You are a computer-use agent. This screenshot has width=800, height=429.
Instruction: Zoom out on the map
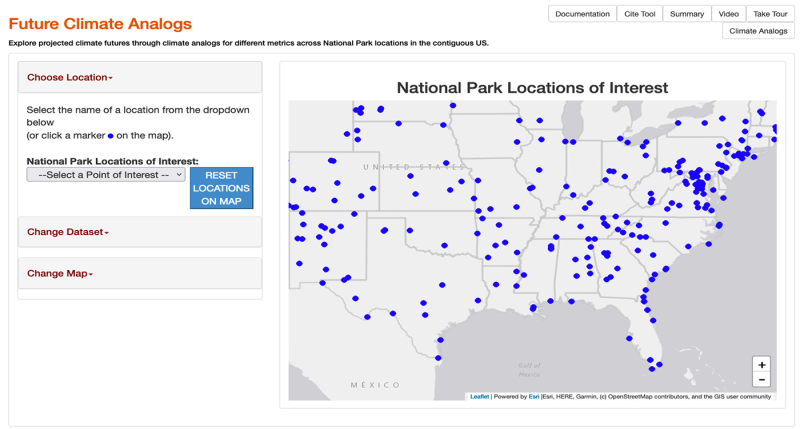pos(762,380)
